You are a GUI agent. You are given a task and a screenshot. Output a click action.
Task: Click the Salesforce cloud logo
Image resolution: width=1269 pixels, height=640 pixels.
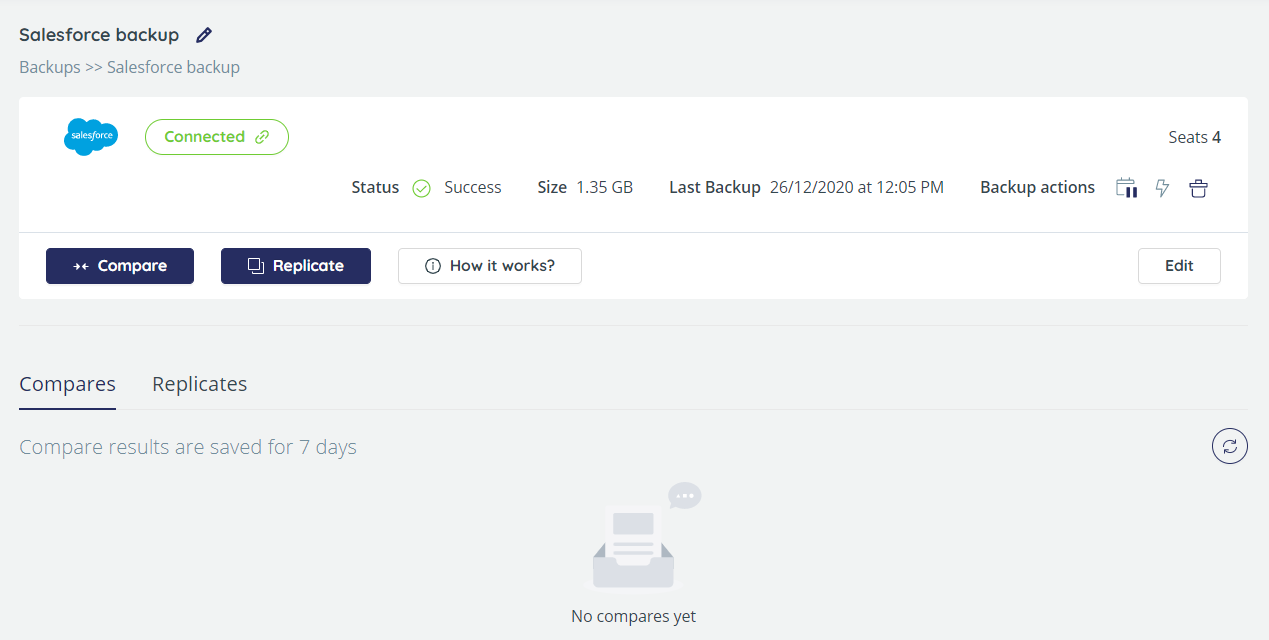pos(91,136)
